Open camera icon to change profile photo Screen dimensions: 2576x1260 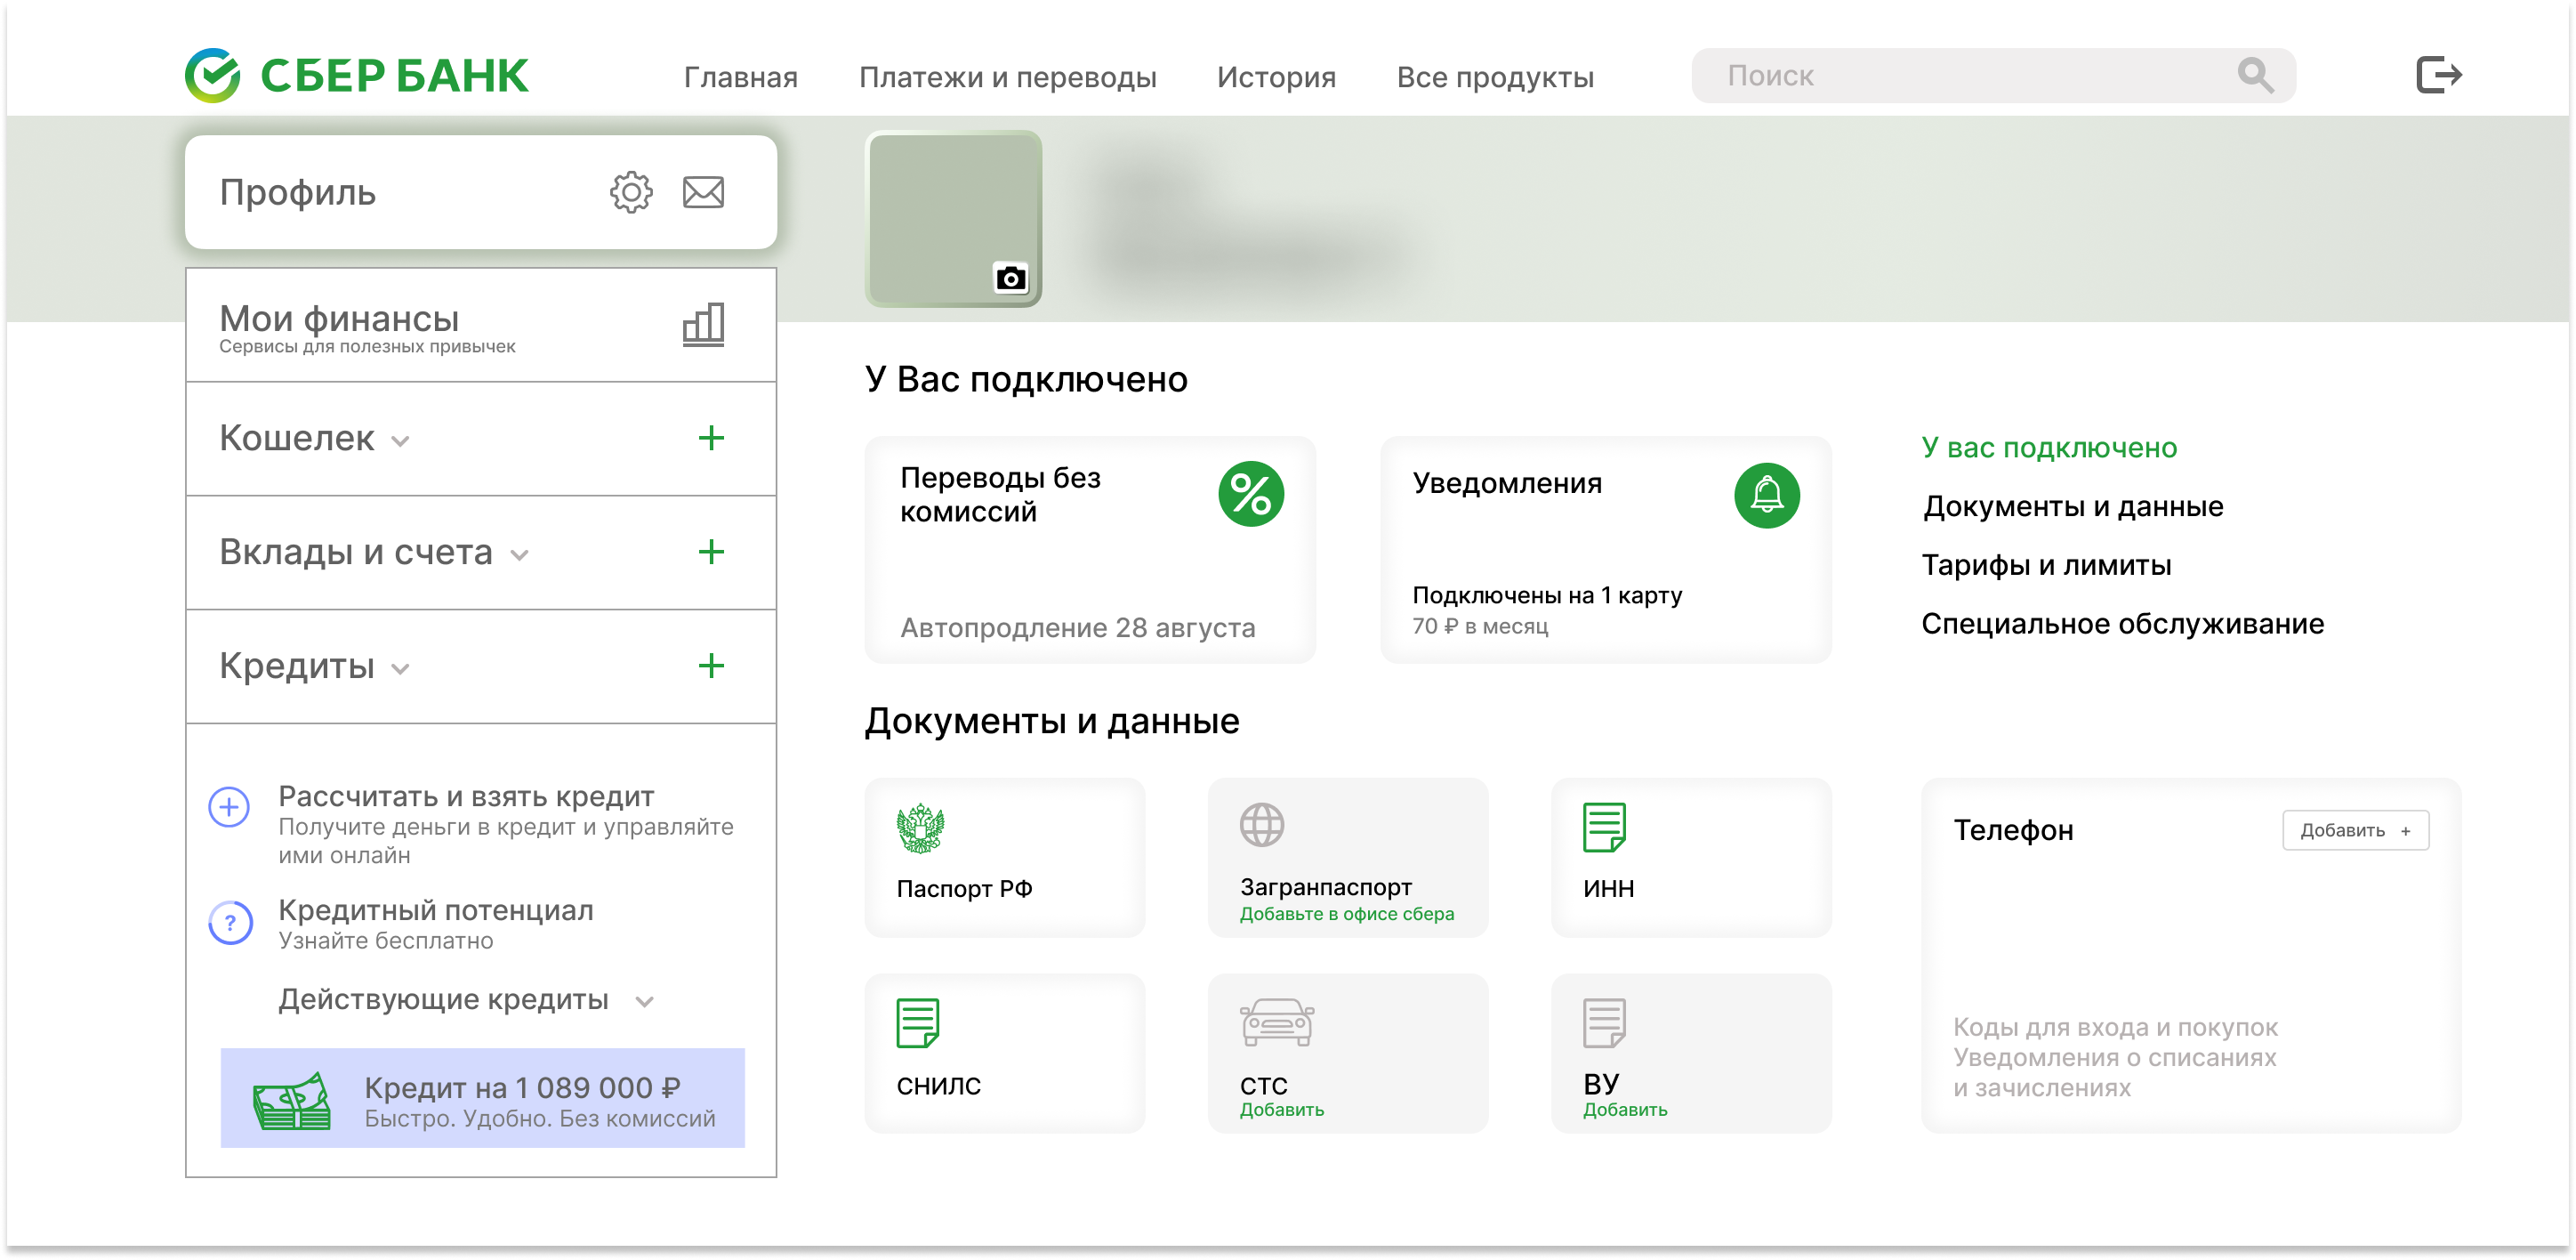pos(1012,279)
